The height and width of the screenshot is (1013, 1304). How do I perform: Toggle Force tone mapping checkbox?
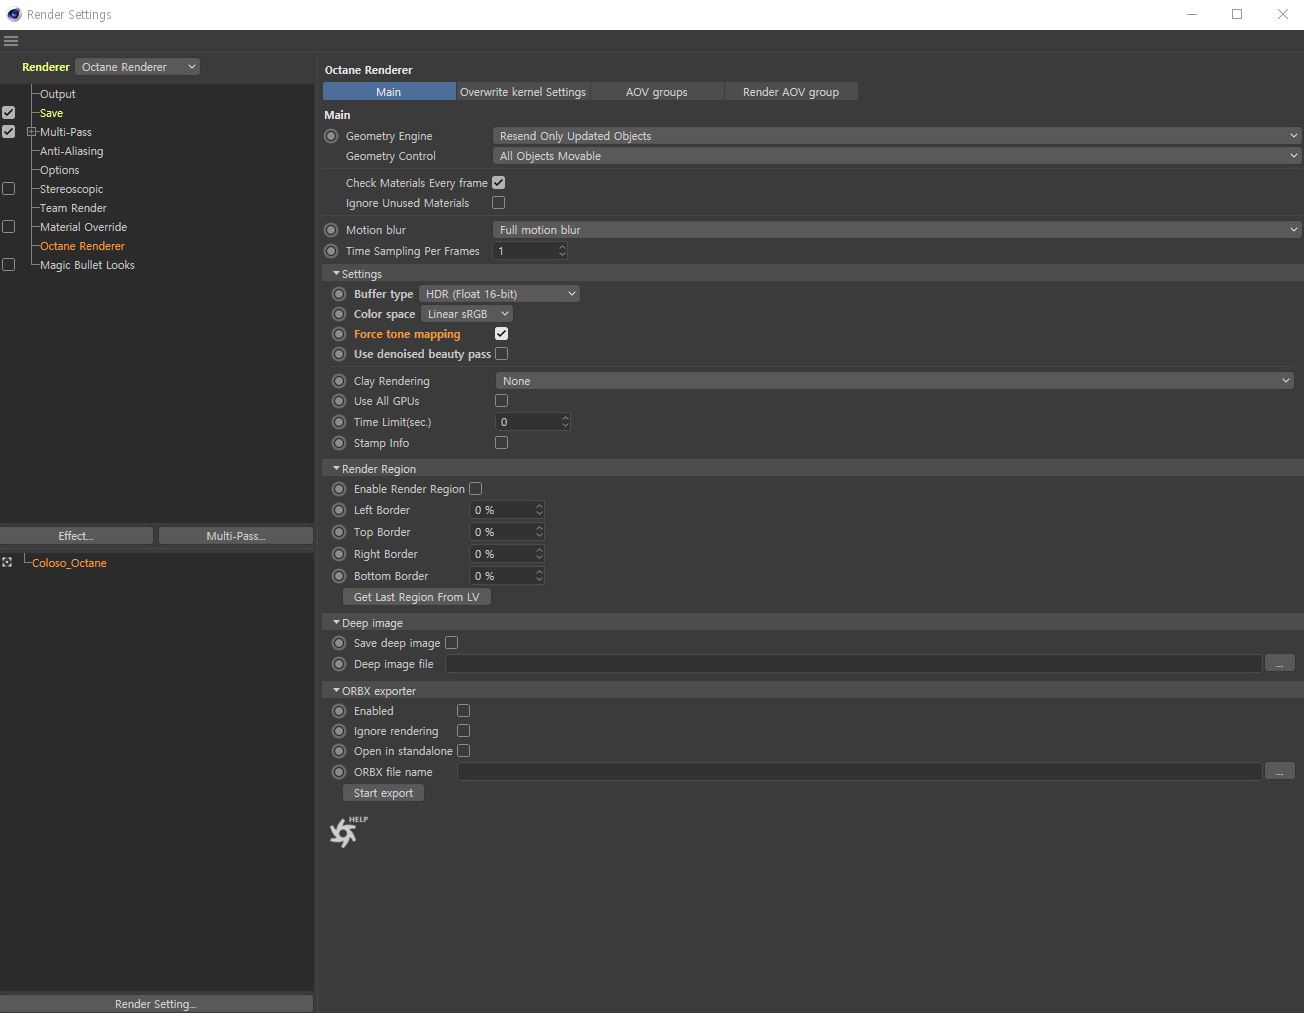coord(501,334)
